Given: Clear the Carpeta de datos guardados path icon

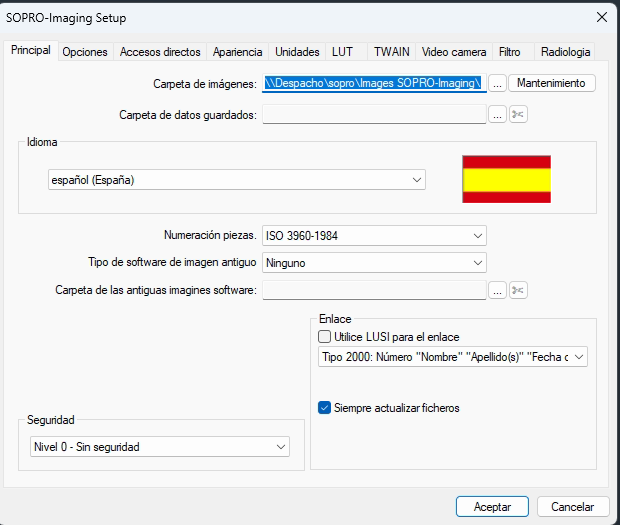Looking at the screenshot, I should click(518, 115).
